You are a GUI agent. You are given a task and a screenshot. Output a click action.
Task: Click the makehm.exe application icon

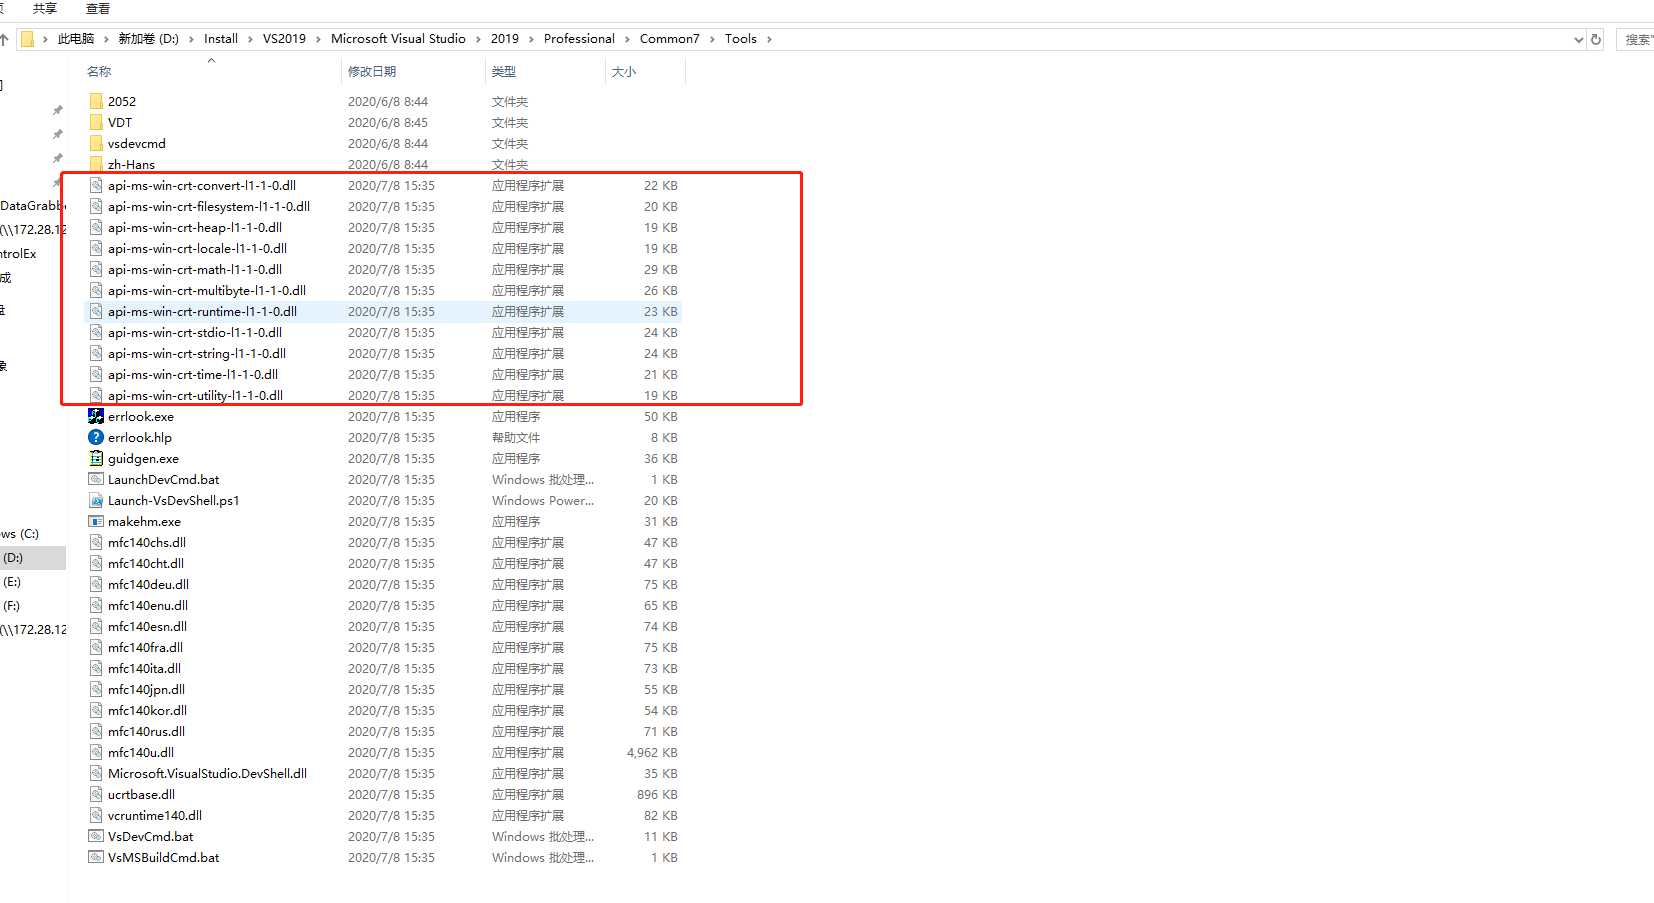click(x=96, y=521)
